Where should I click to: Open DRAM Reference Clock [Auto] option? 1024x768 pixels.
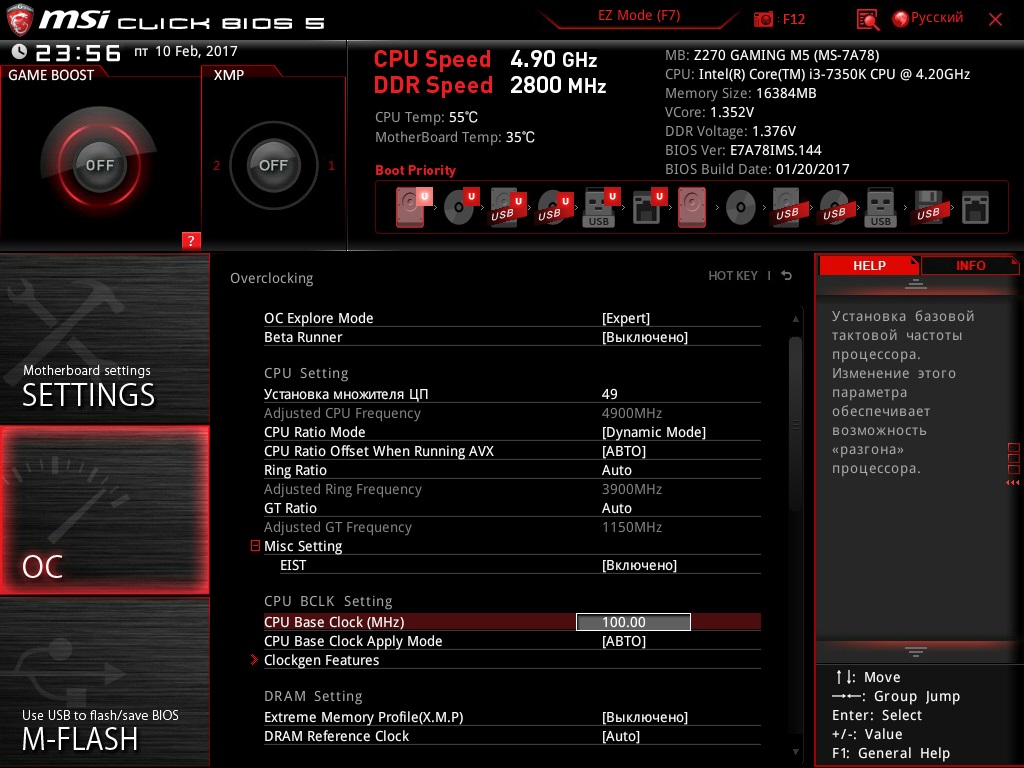click(620, 735)
